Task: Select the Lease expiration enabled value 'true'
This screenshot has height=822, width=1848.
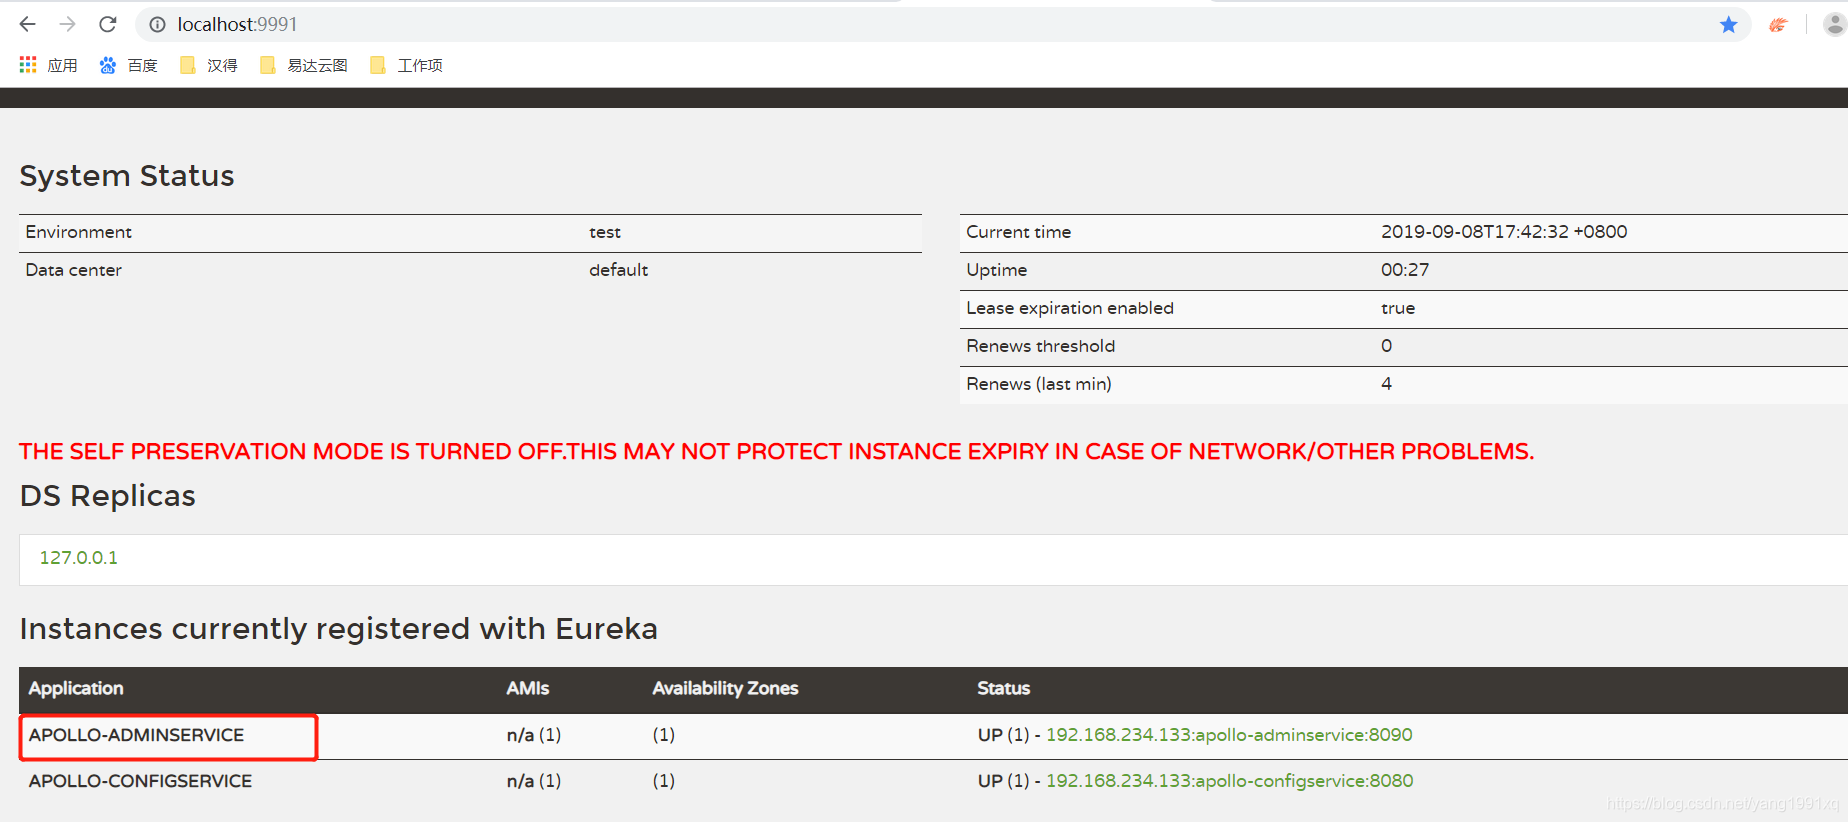Action: click(x=1398, y=308)
